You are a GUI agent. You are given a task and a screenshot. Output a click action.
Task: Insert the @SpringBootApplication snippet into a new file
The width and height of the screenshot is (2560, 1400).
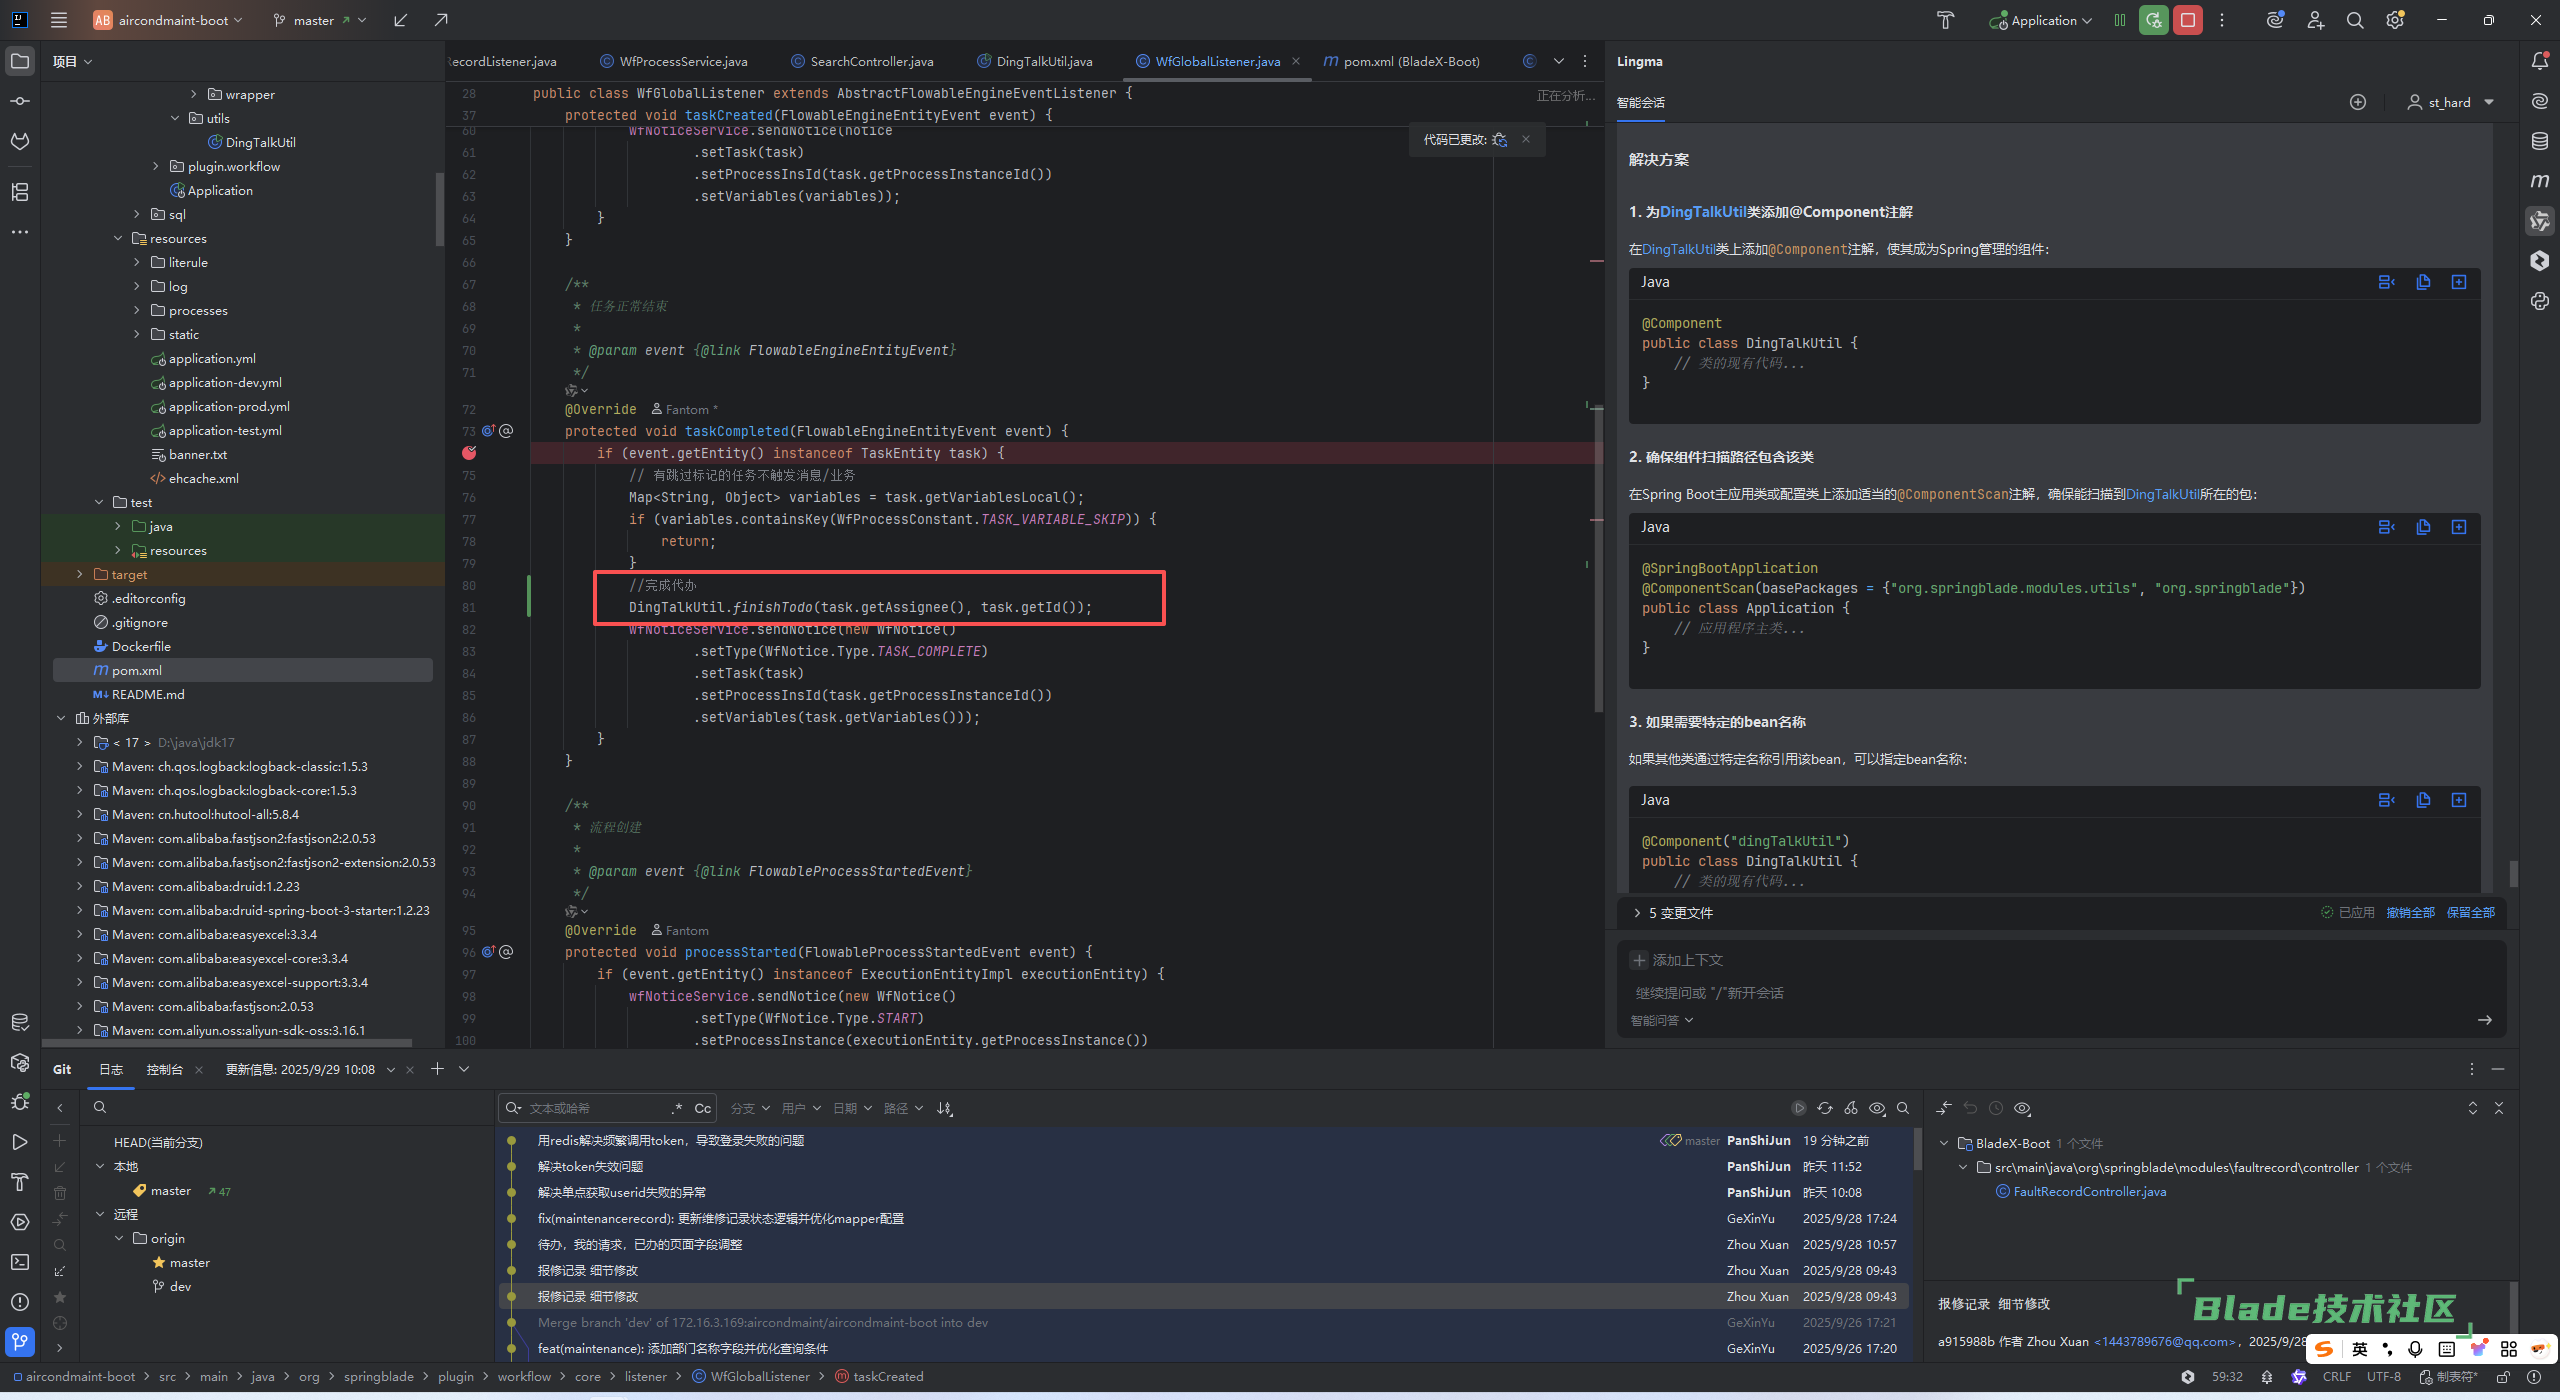(2459, 527)
